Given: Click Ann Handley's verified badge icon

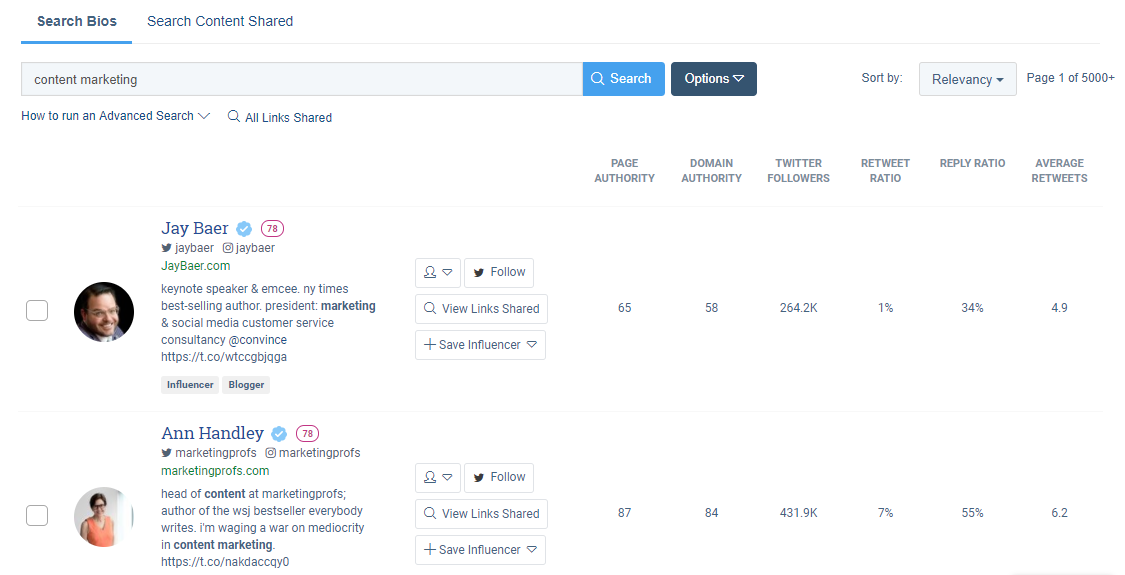Looking at the screenshot, I should (x=280, y=434).
